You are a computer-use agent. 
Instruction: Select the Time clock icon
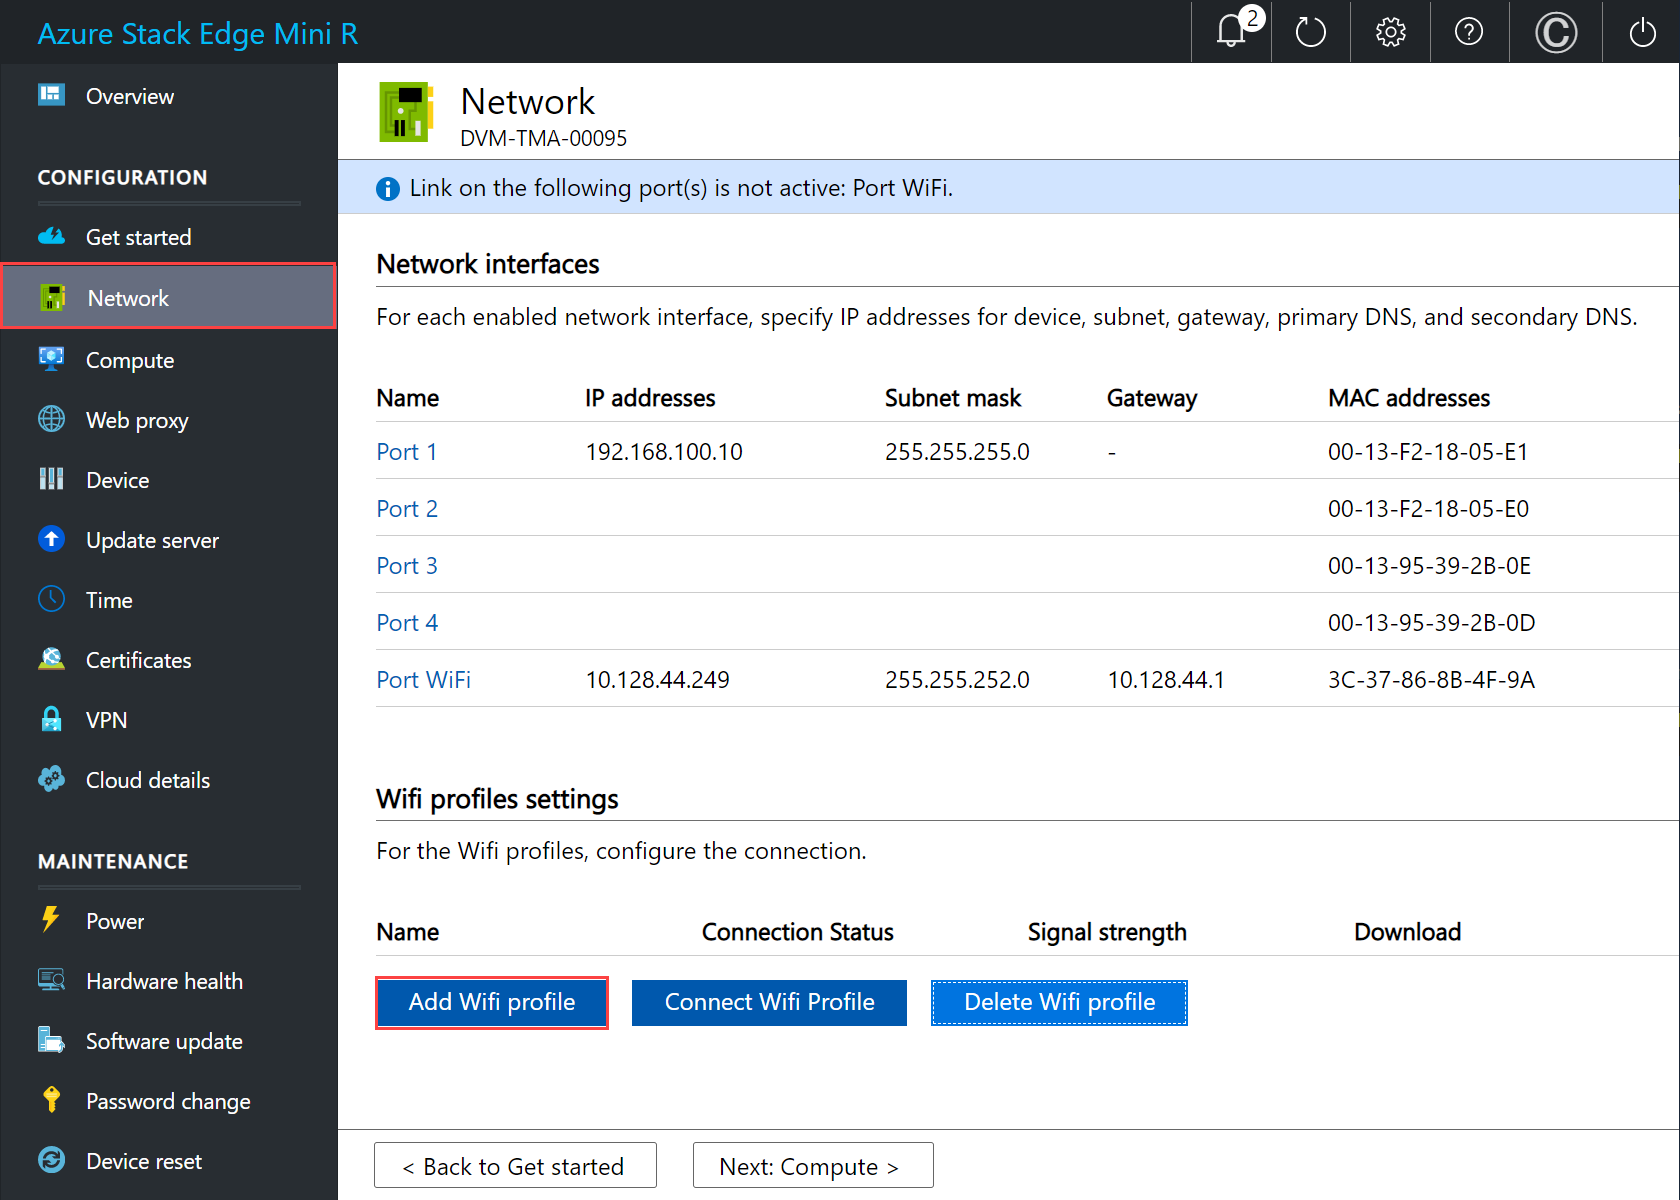(x=51, y=599)
